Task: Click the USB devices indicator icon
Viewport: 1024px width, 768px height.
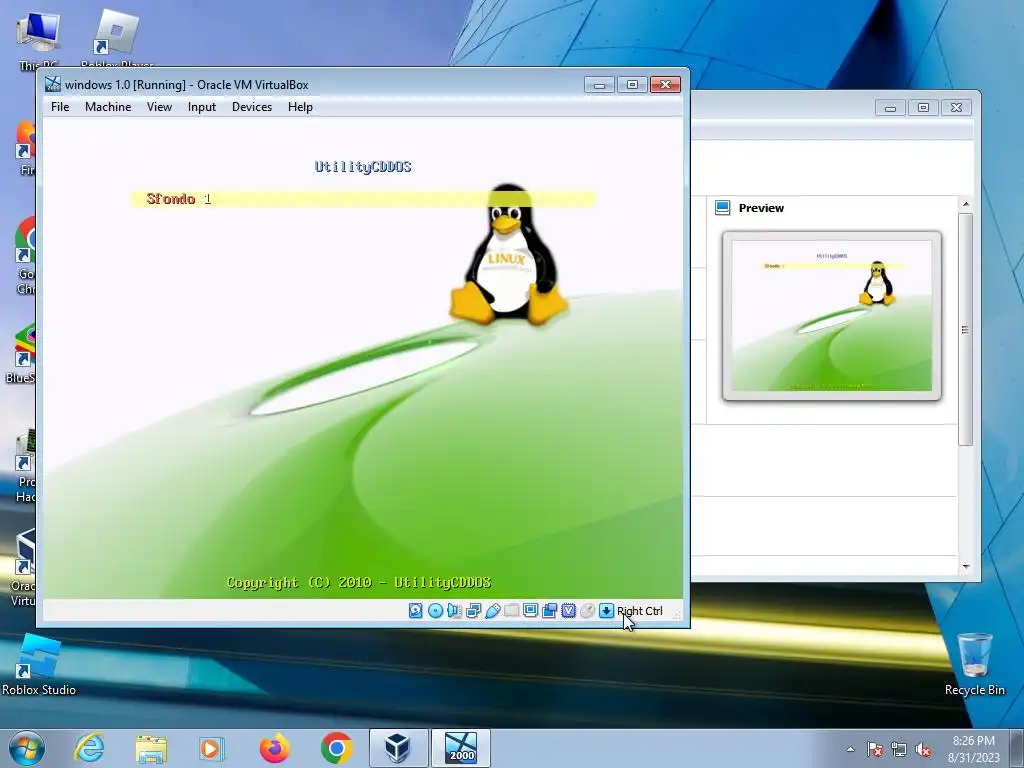Action: point(492,611)
